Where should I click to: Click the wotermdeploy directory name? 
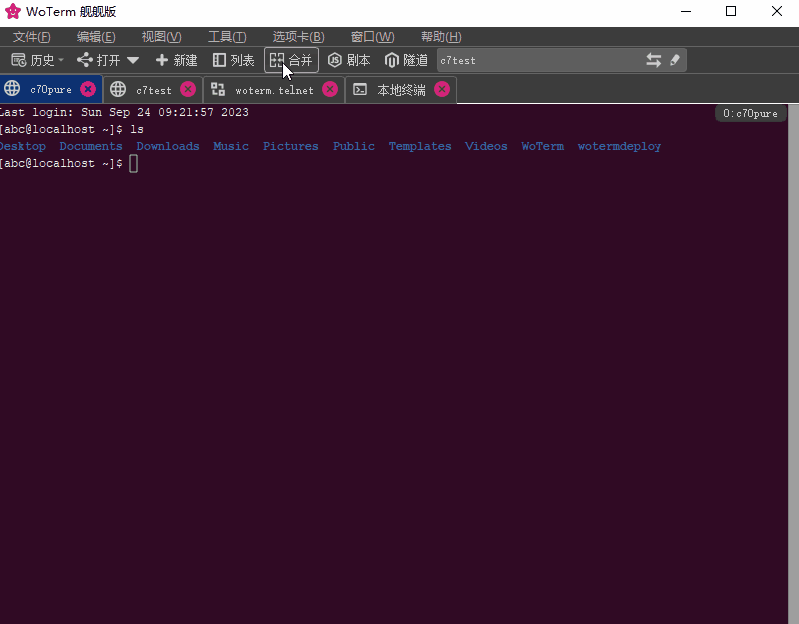click(619, 146)
